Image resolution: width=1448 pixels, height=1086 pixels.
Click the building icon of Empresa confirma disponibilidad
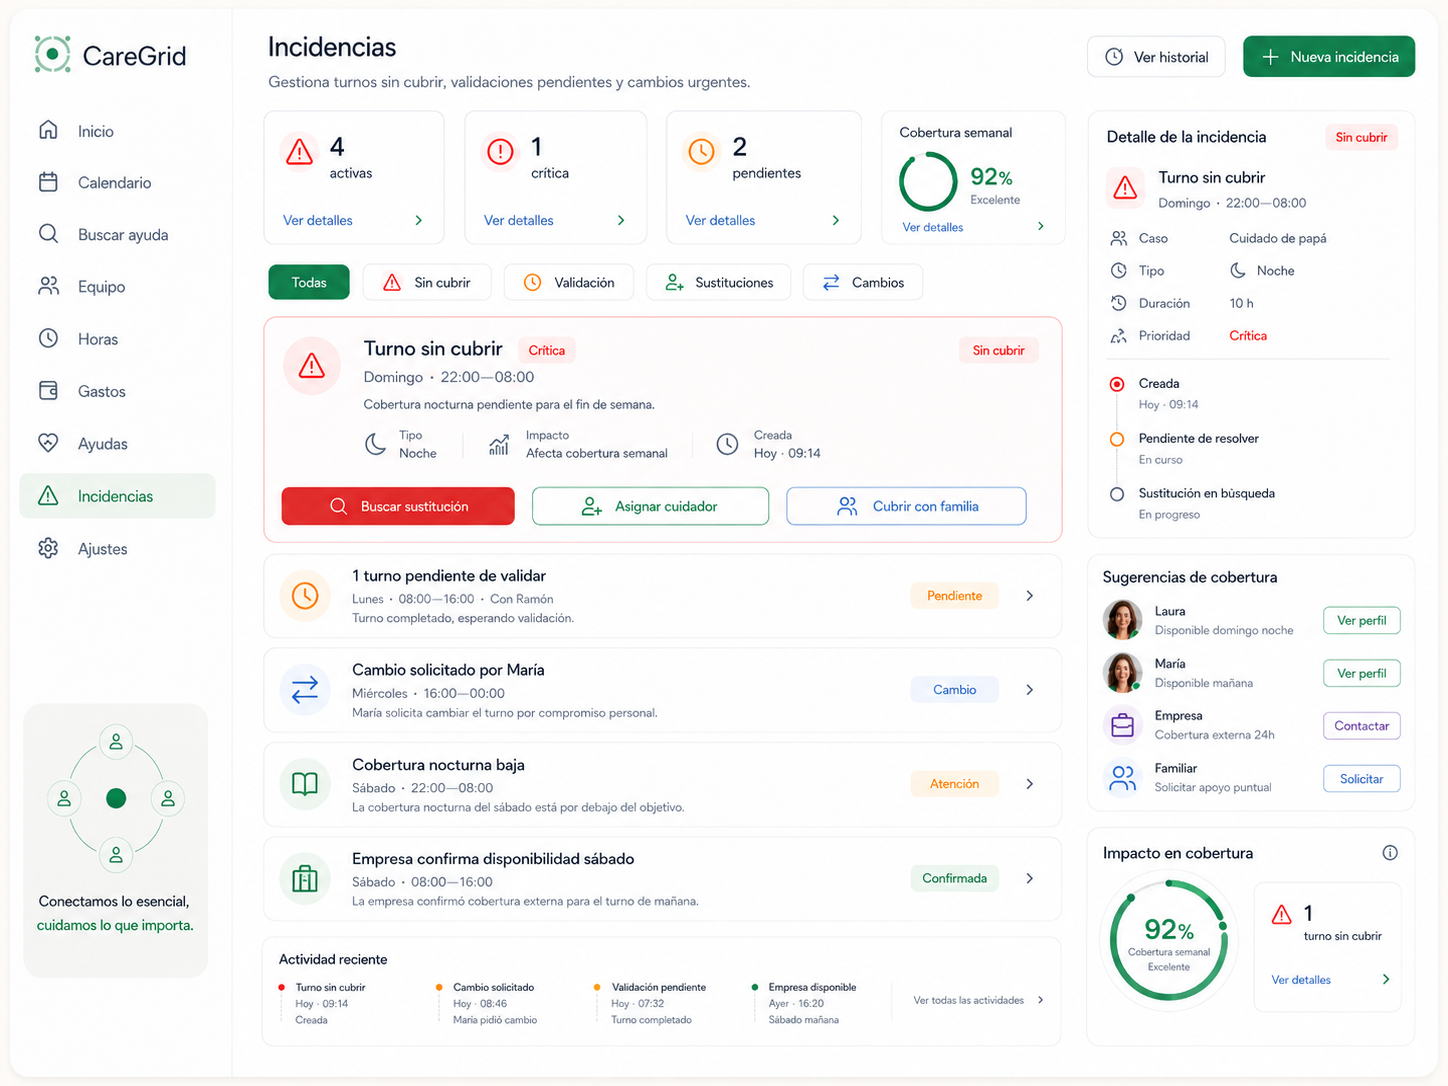click(x=305, y=878)
